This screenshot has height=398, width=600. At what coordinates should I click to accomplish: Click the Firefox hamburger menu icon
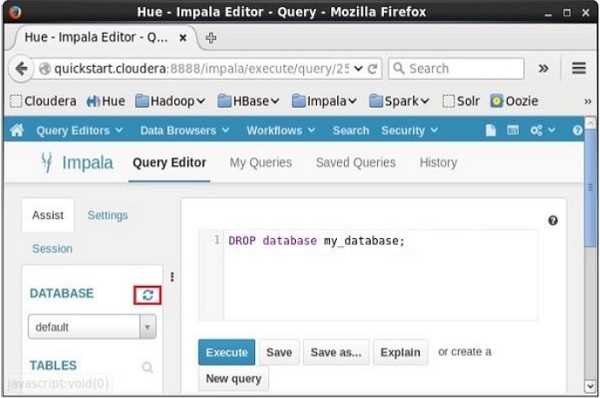[579, 69]
